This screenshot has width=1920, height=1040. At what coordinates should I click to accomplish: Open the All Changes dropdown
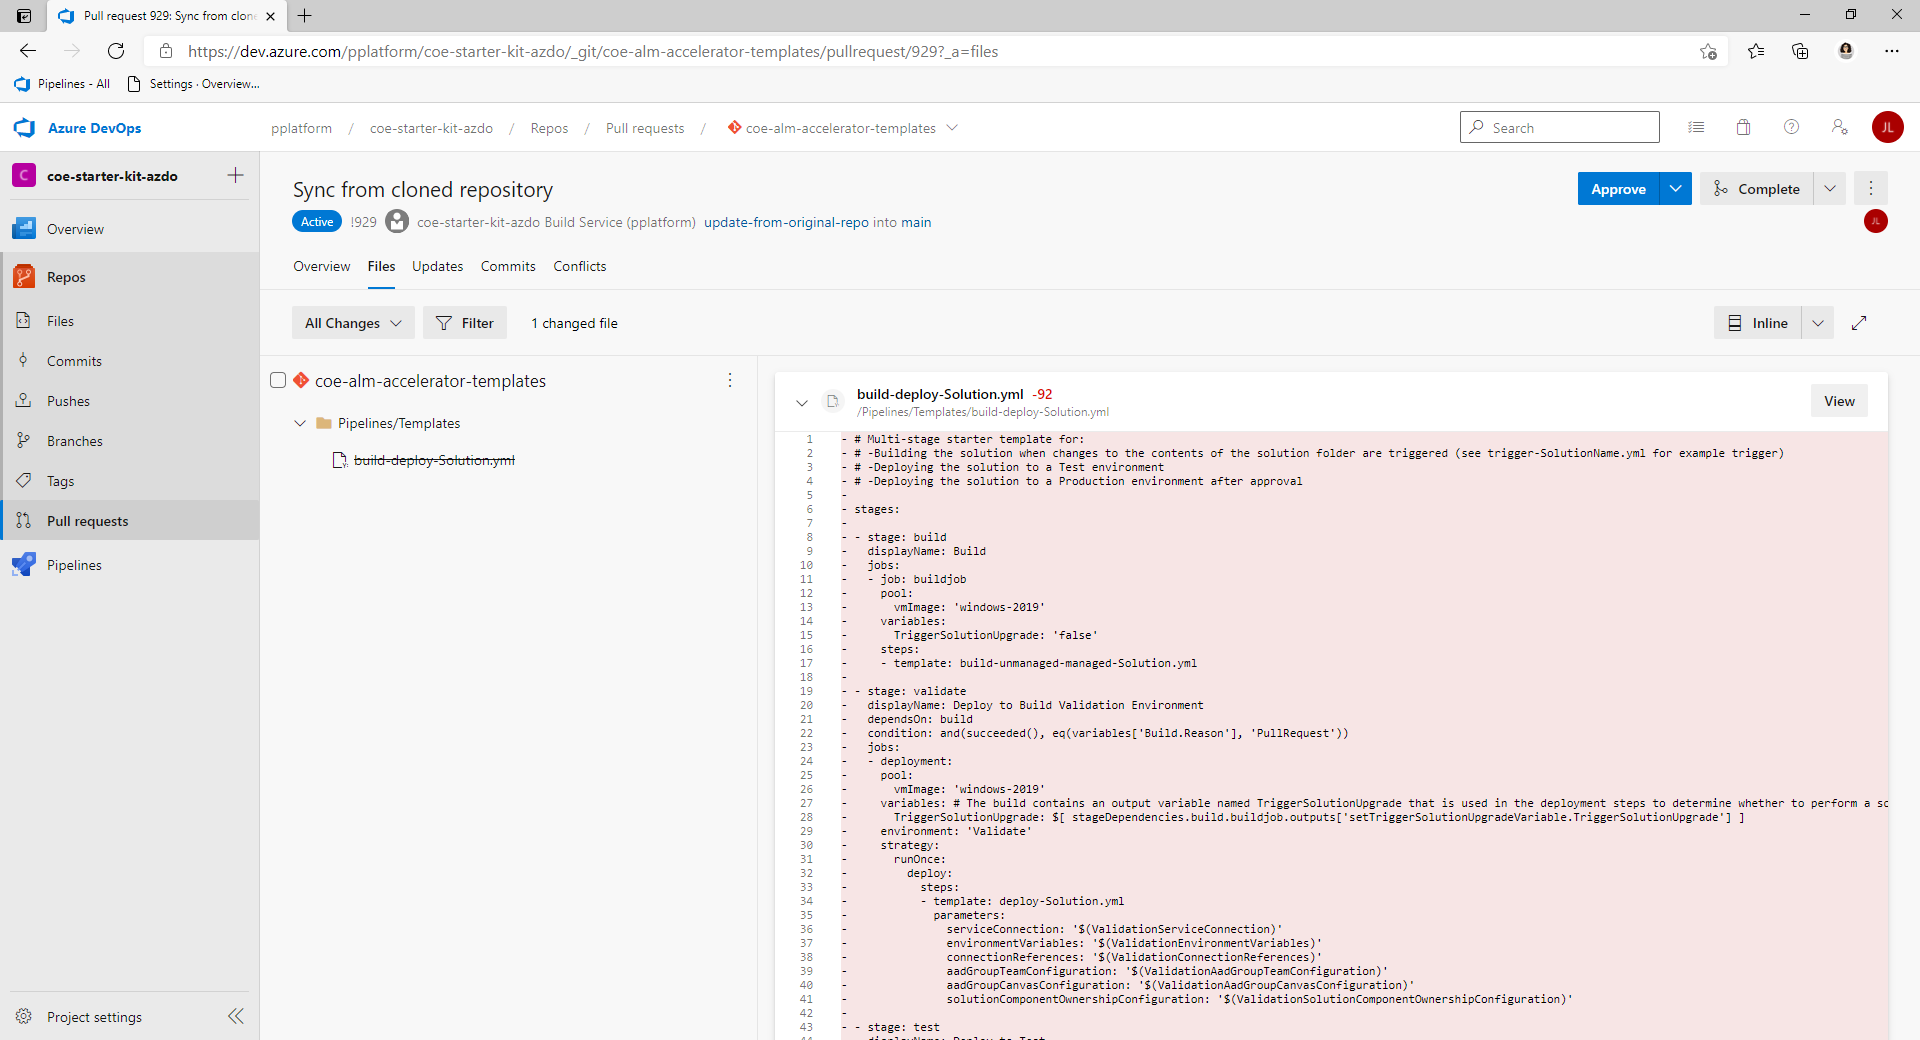coord(352,322)
